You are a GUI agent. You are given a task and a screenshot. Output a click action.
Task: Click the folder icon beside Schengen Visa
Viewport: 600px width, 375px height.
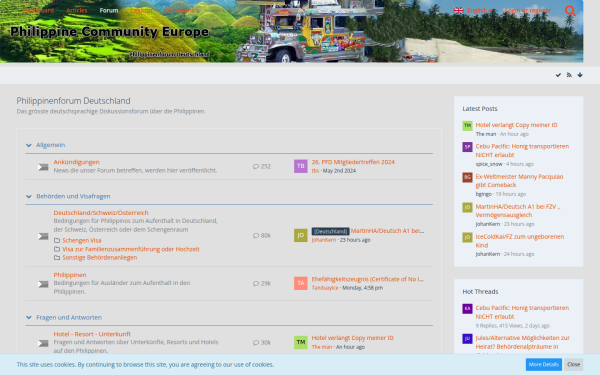click(x=57, y=240)
